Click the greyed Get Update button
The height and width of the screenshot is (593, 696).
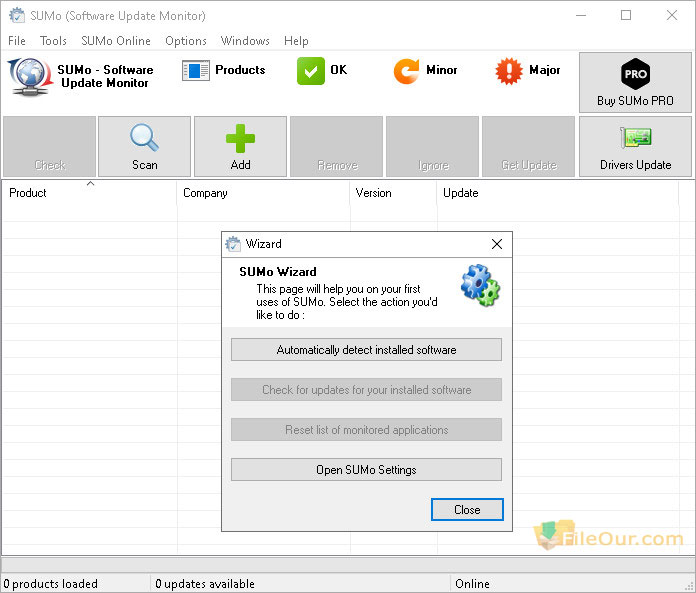click(528, 146)
